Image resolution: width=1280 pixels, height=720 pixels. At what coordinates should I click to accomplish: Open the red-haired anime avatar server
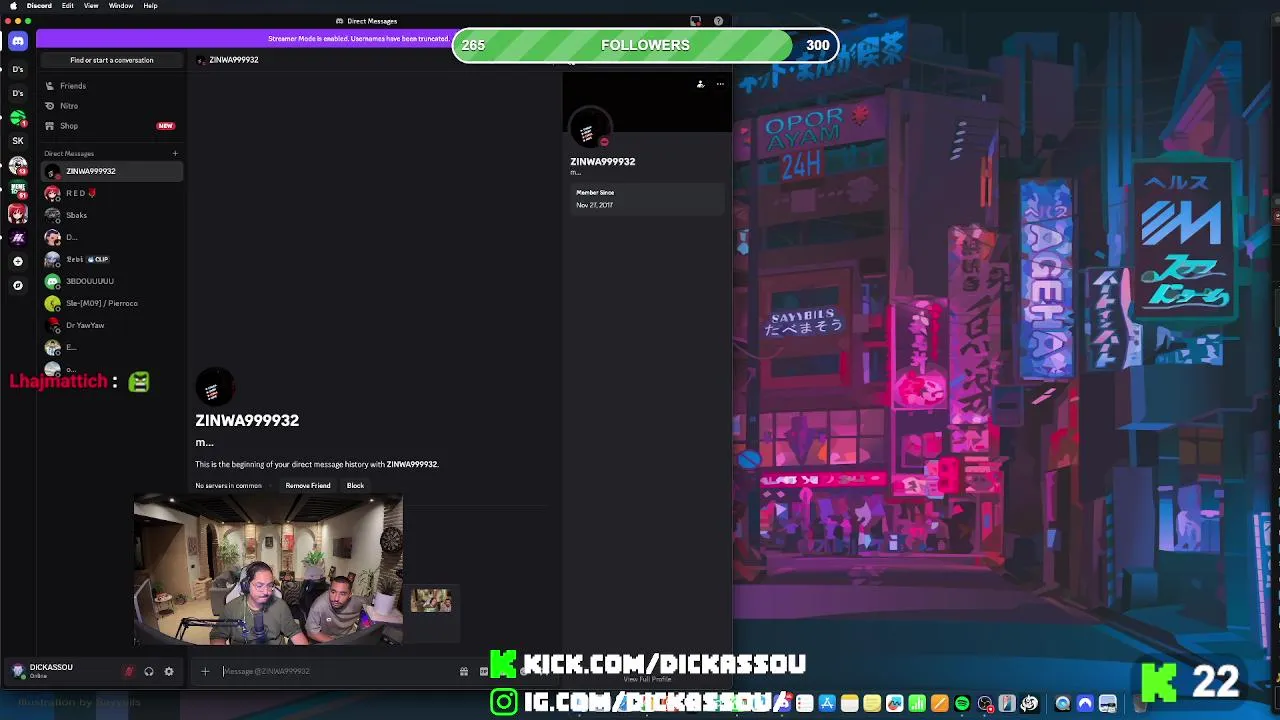18,213
